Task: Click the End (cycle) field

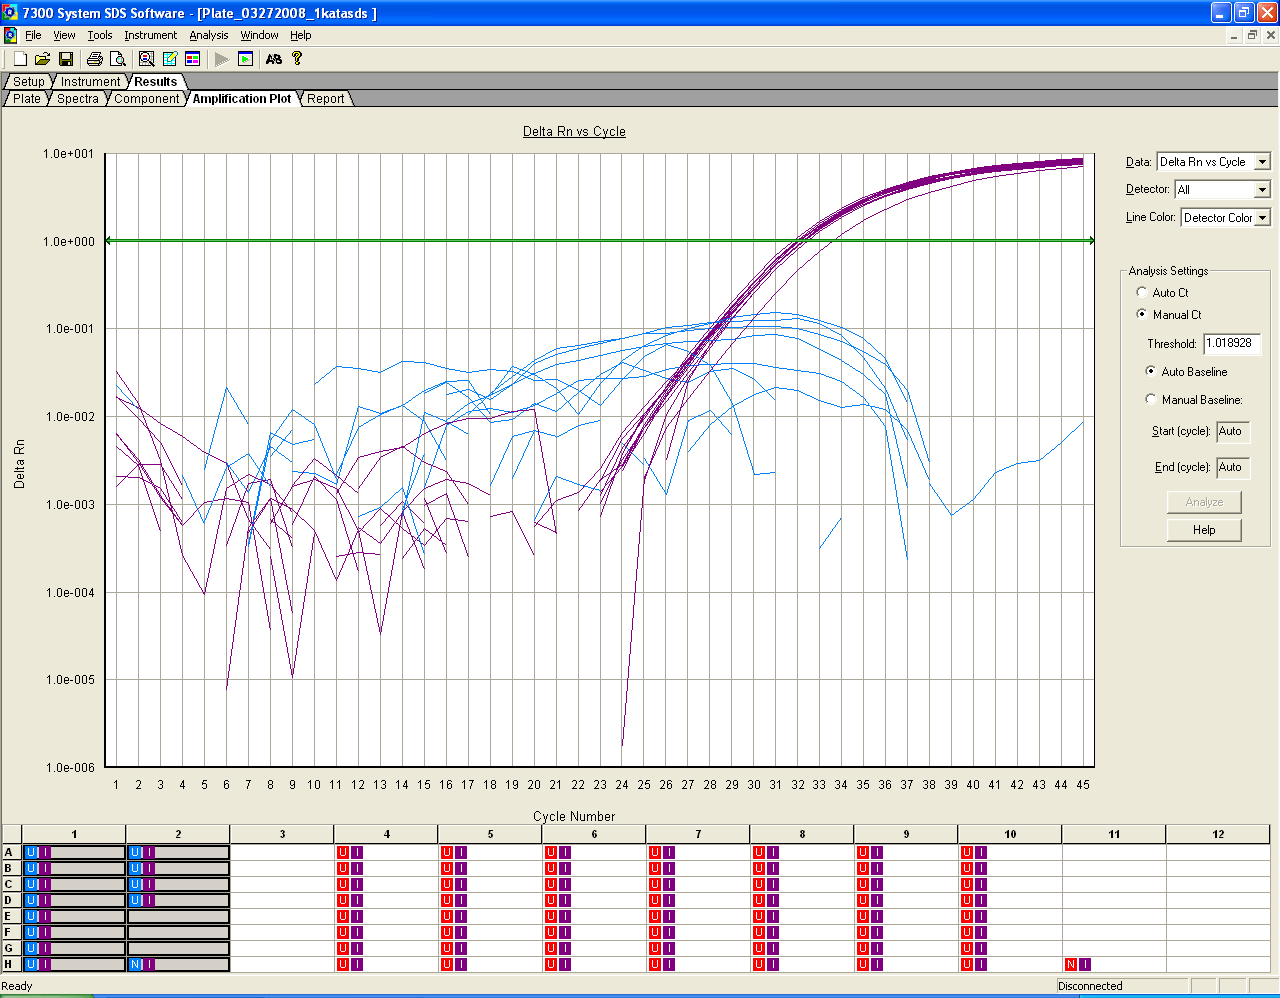Action: pos(1233,467)
